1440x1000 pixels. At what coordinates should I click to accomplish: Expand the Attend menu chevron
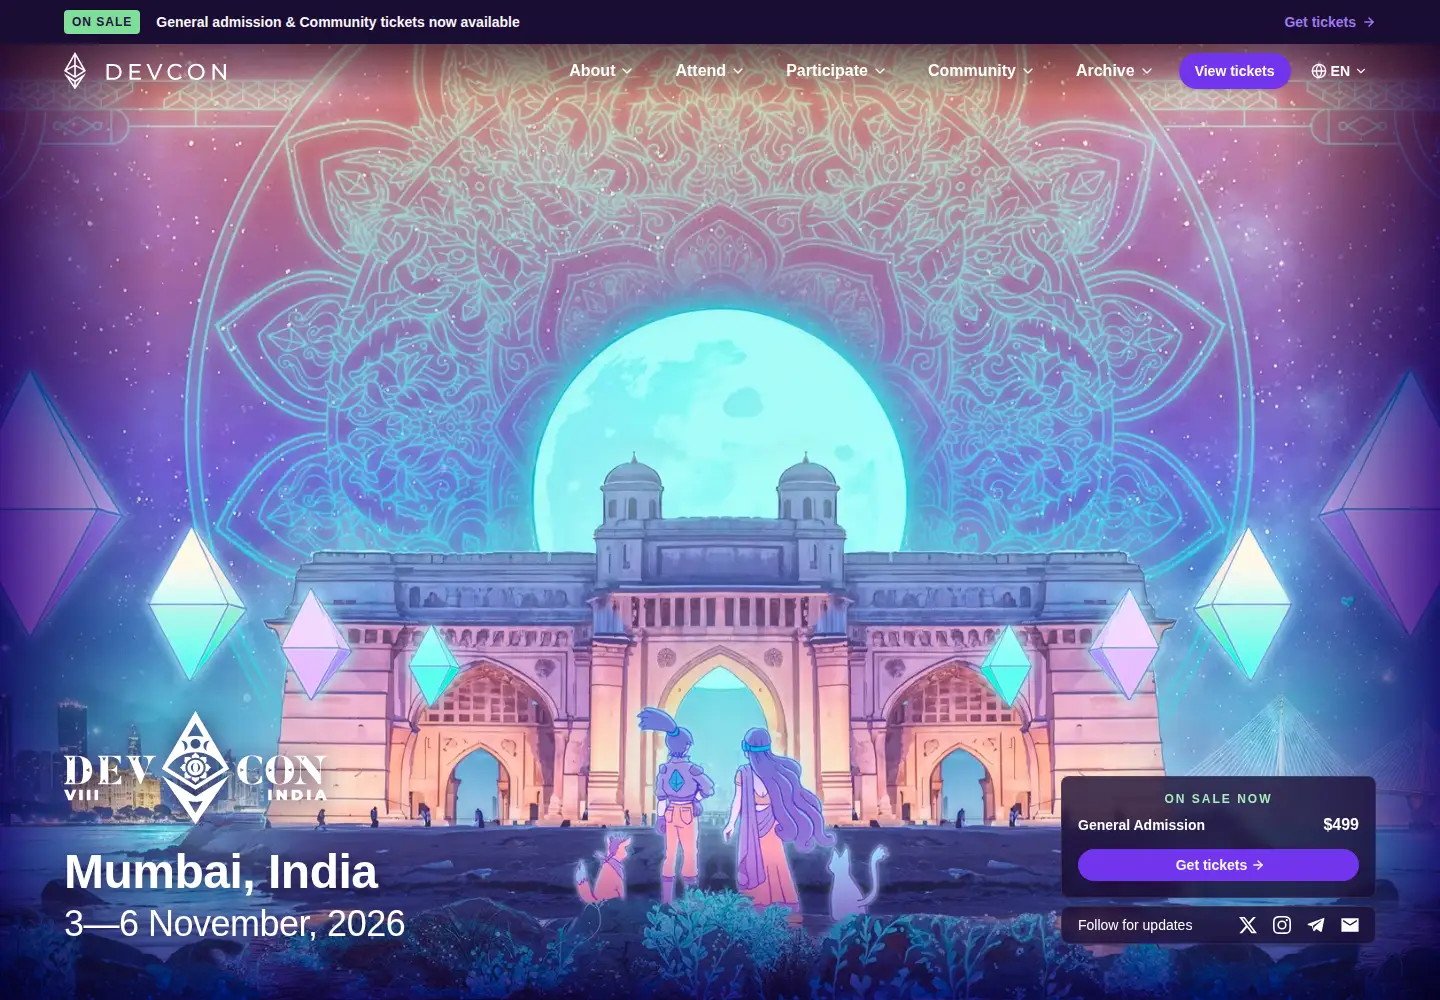click(738, 71)
